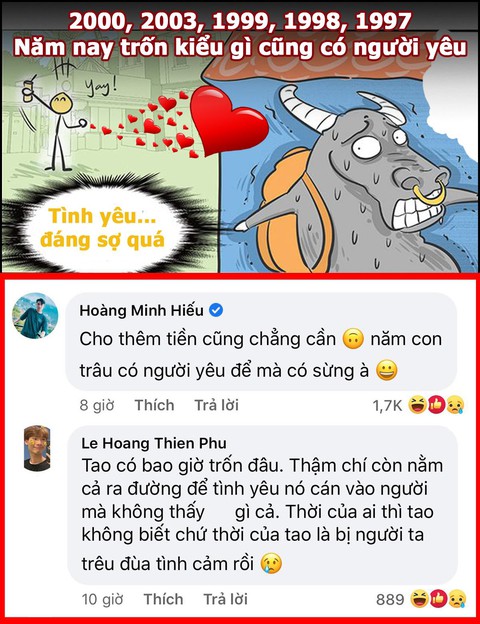Click the sad reaction on first comment
The width and height of the screenshot is (480, 624).
point(455,405)
